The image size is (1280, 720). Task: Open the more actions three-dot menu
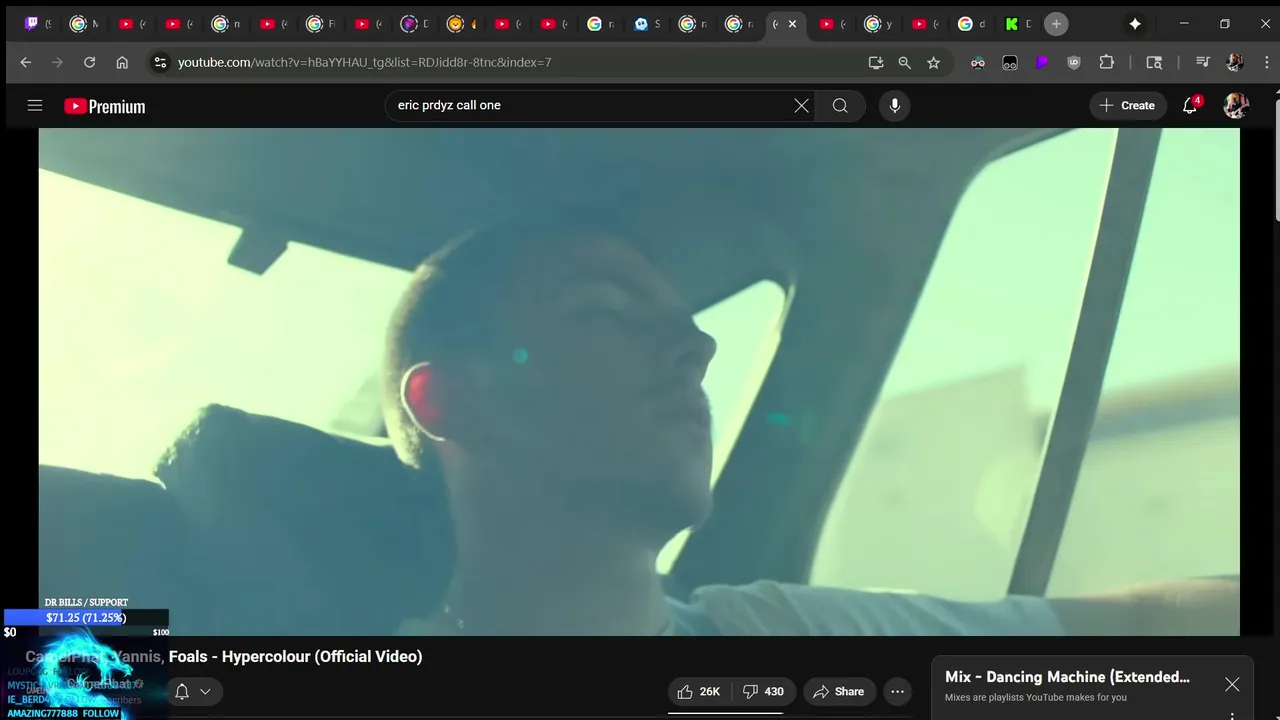(897, 691)
